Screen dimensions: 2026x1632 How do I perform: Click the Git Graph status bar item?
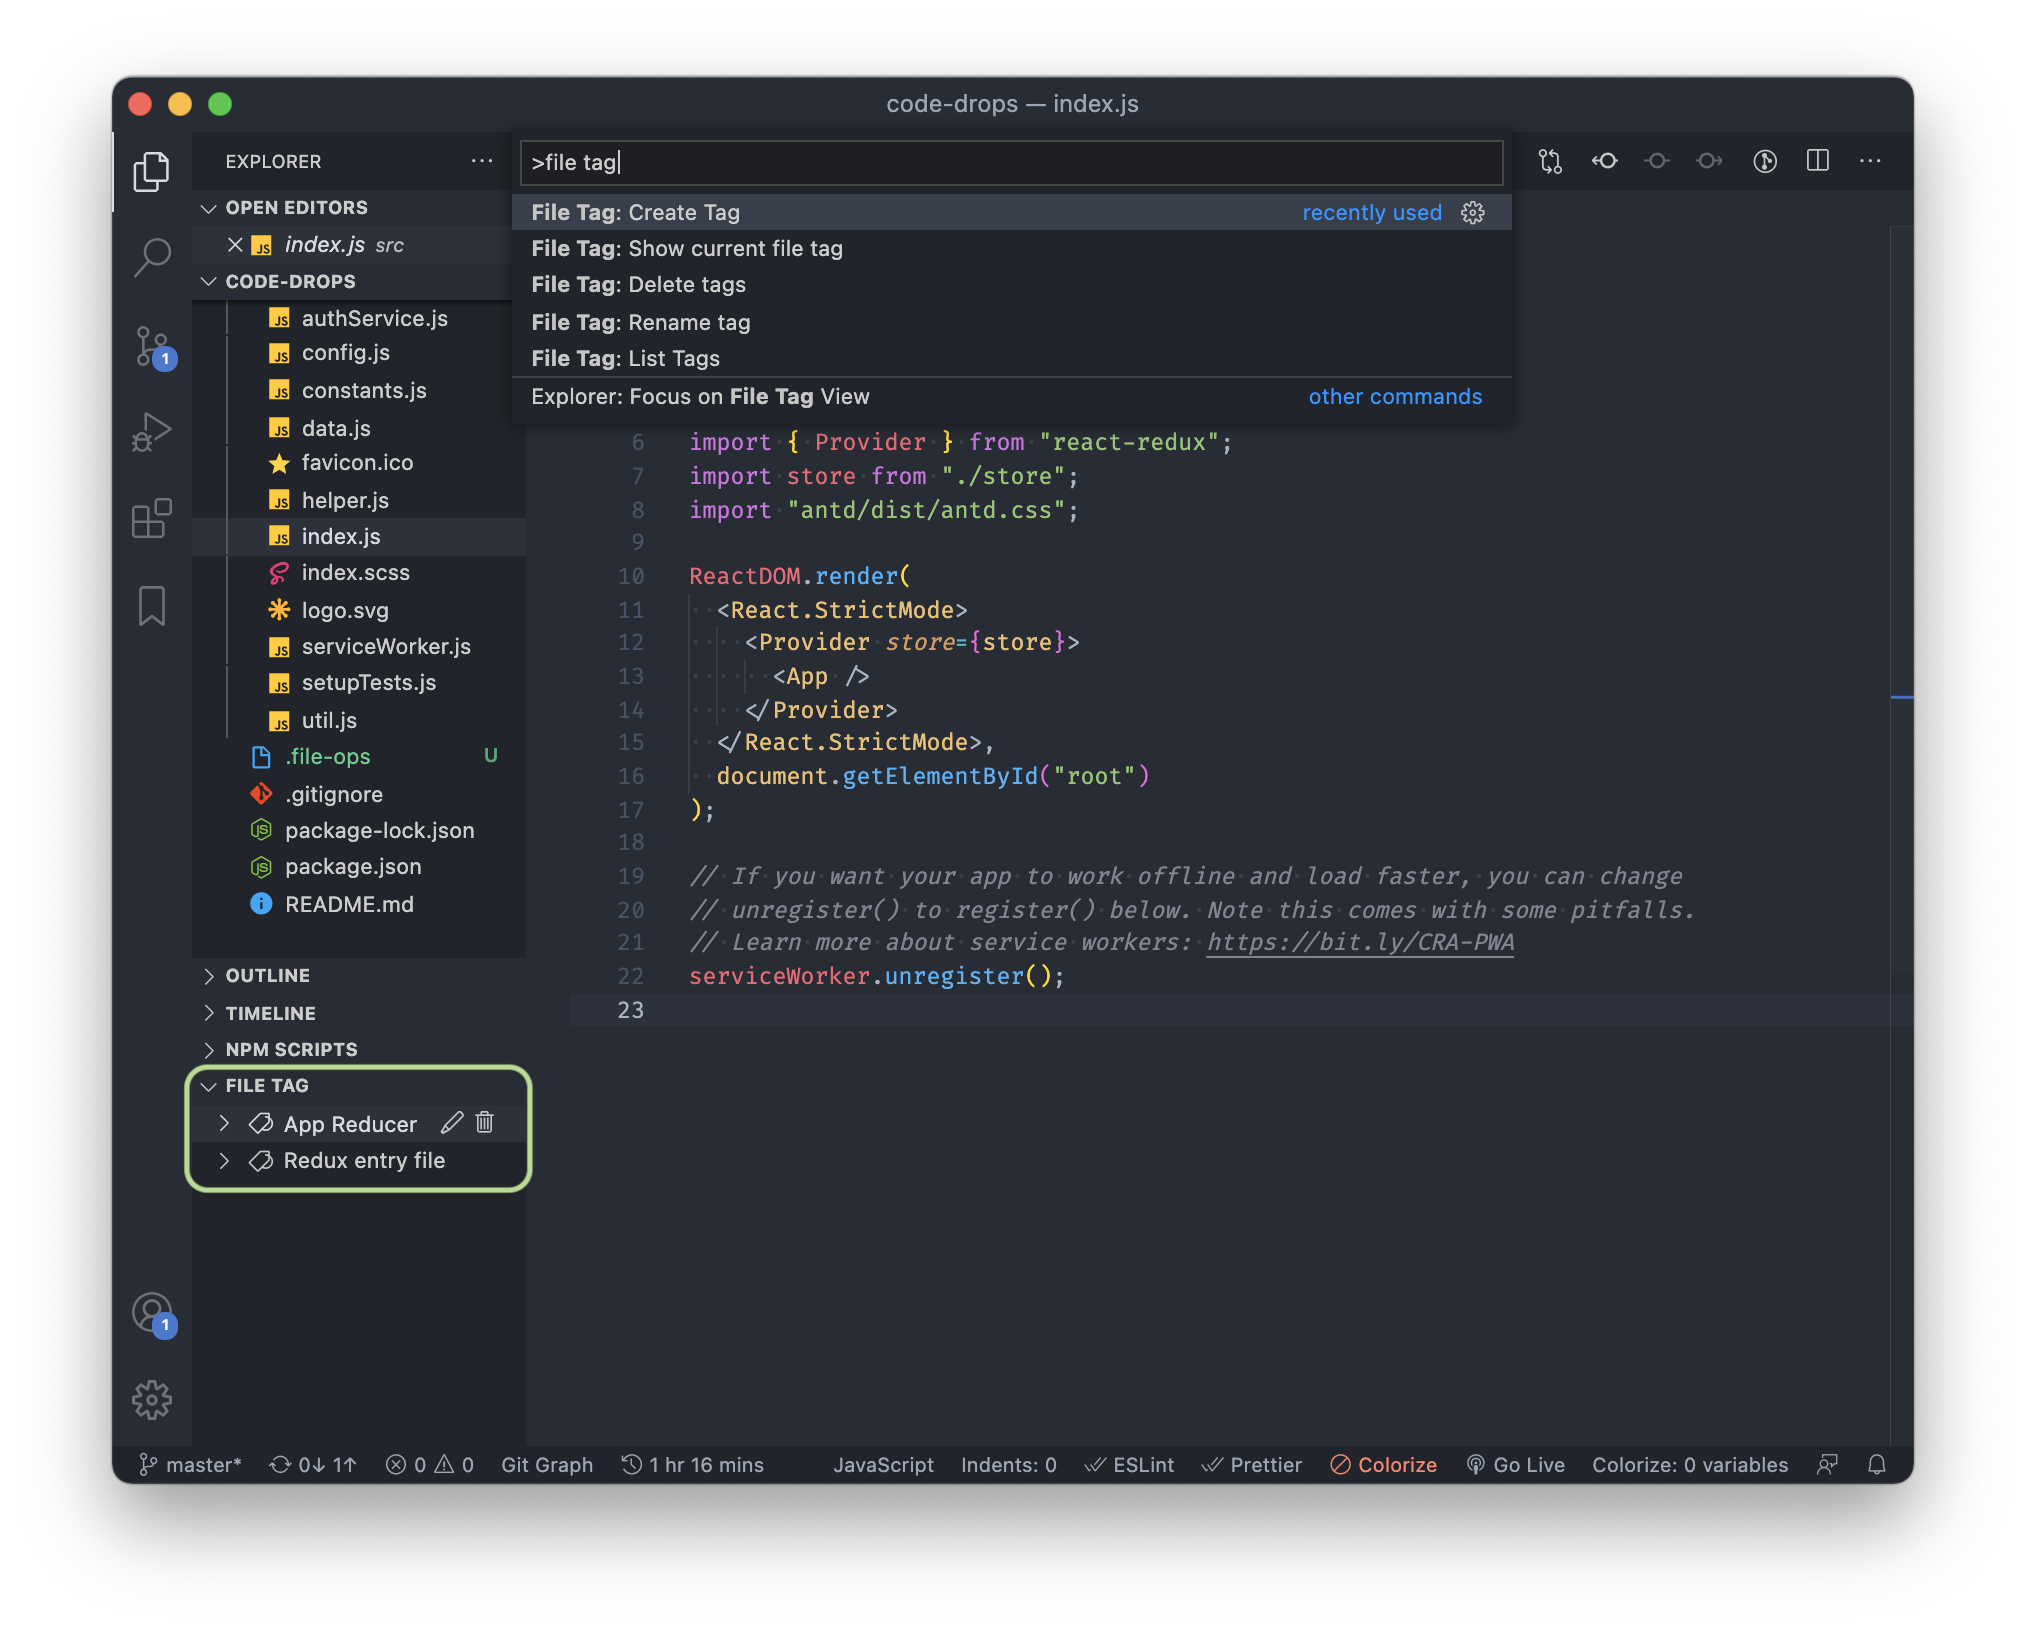pyautogui.click(x=546, y=1464)
